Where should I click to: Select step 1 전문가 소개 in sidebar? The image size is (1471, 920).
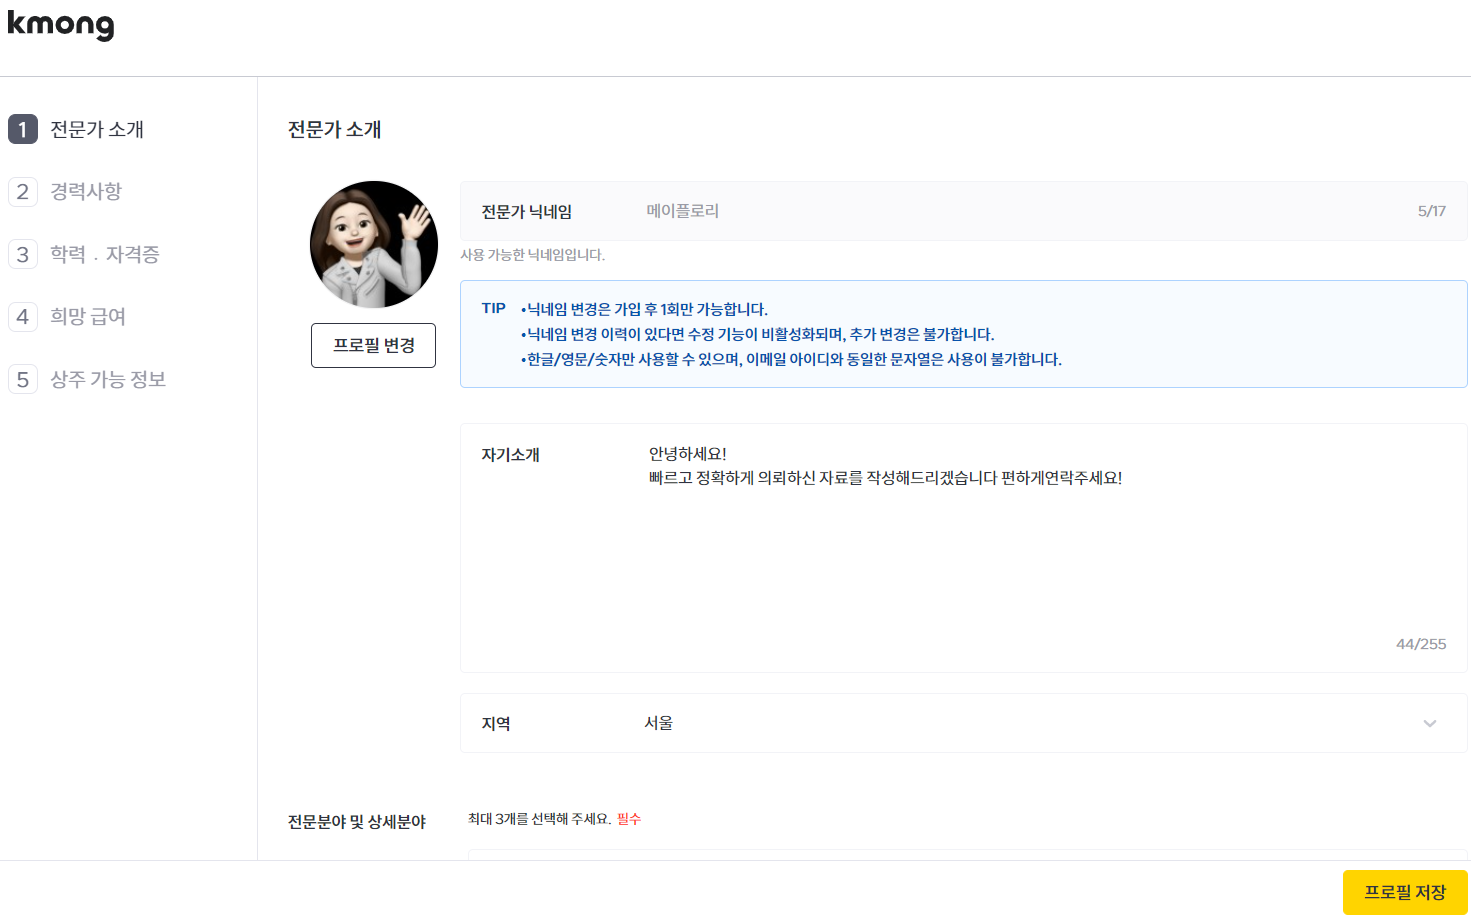[x=77, y=129]
